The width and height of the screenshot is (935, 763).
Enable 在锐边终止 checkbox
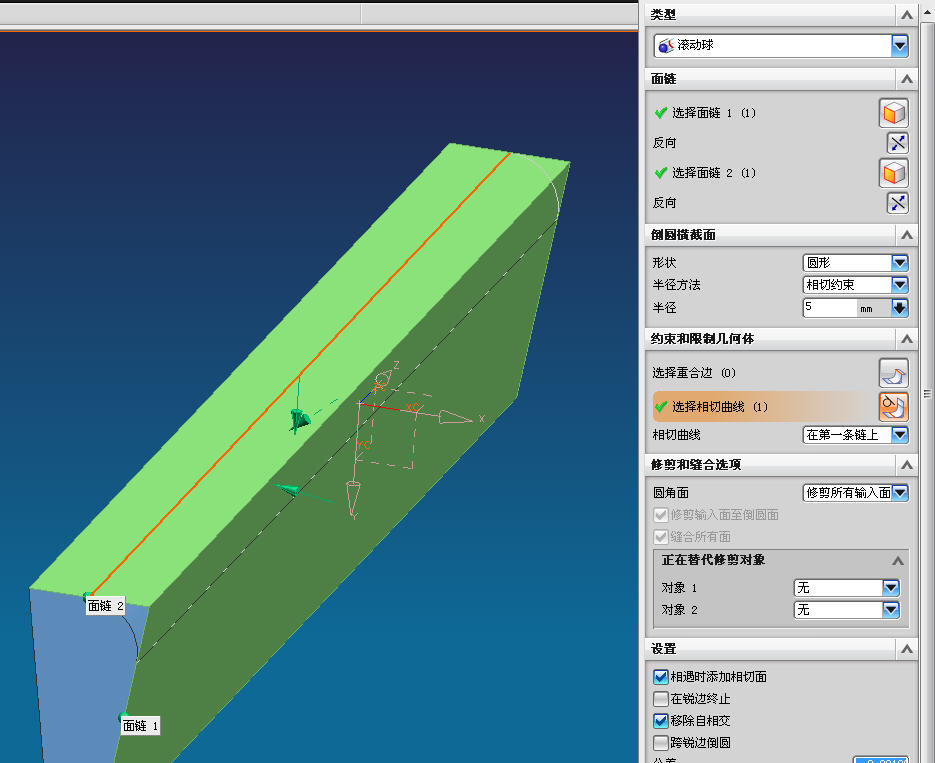click(x=661, y=699)
